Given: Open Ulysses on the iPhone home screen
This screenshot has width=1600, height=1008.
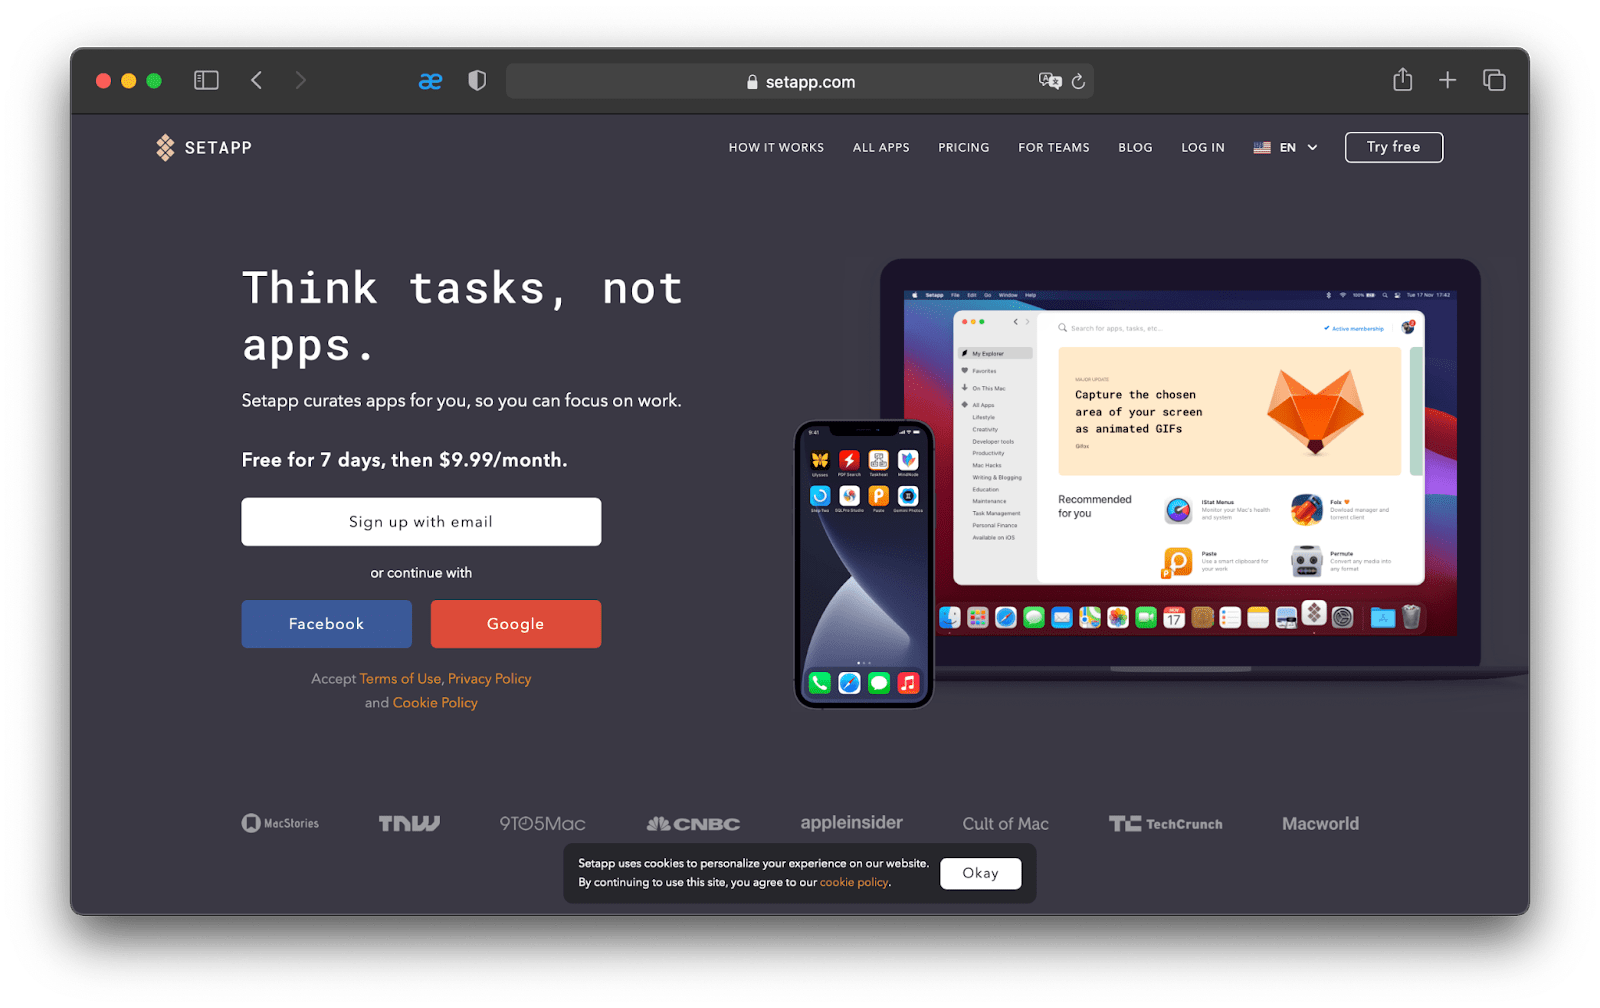Looking at the screenshot, I should coord(820,460).
